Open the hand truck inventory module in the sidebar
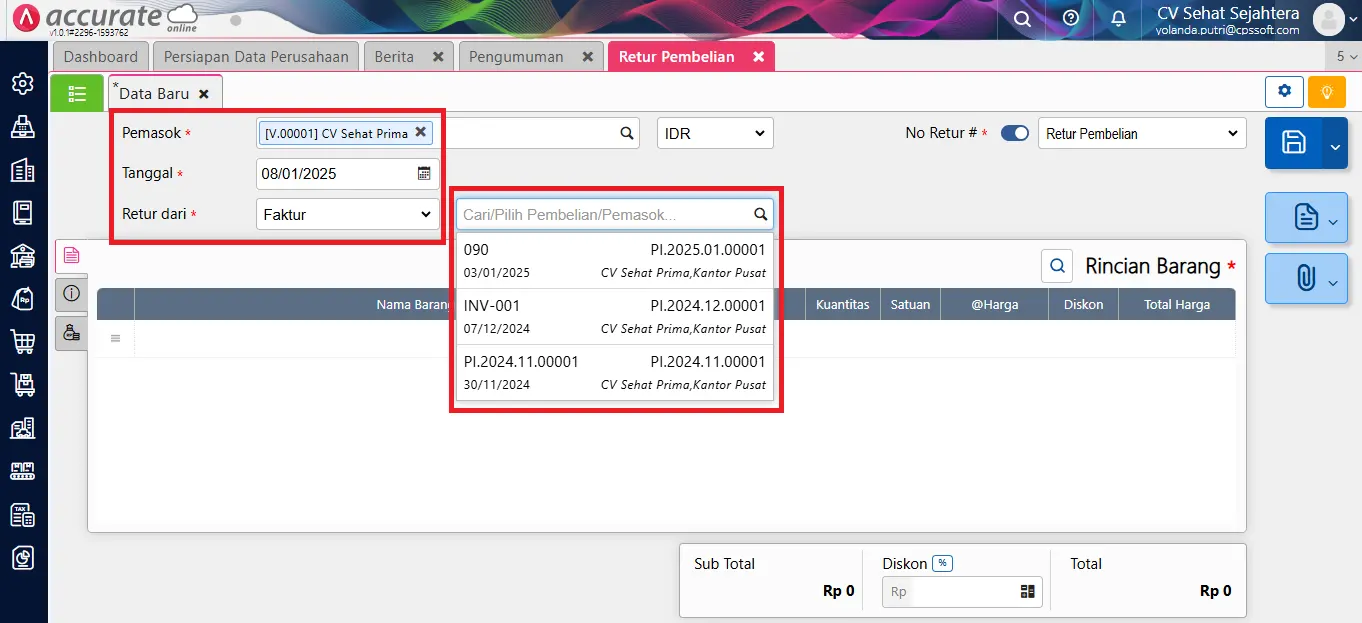 (23, 384)
